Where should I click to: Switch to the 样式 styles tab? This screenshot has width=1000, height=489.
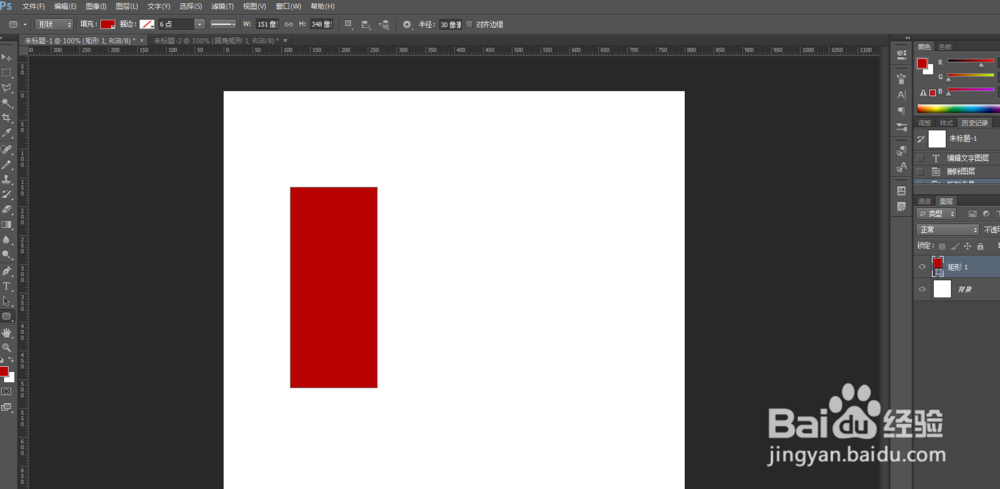[946, 122]
